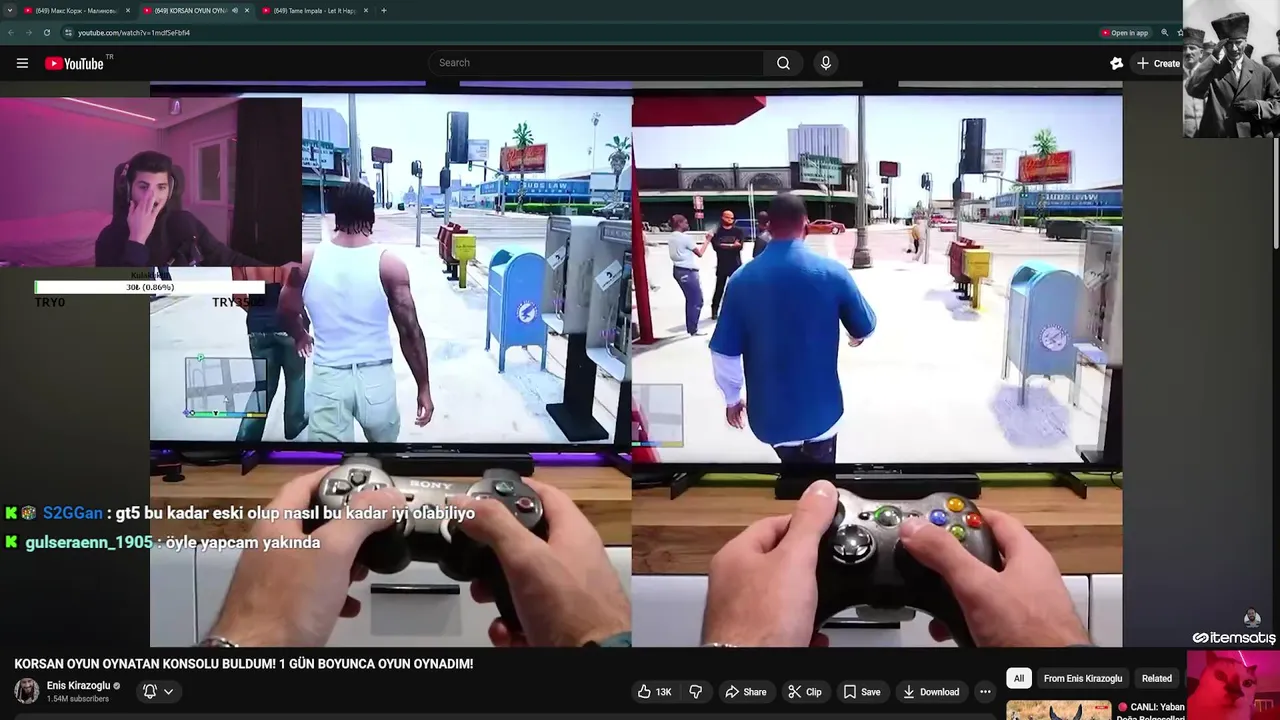Click the Share button
The width and height of the screenshot is (1280, 720).
746,692
